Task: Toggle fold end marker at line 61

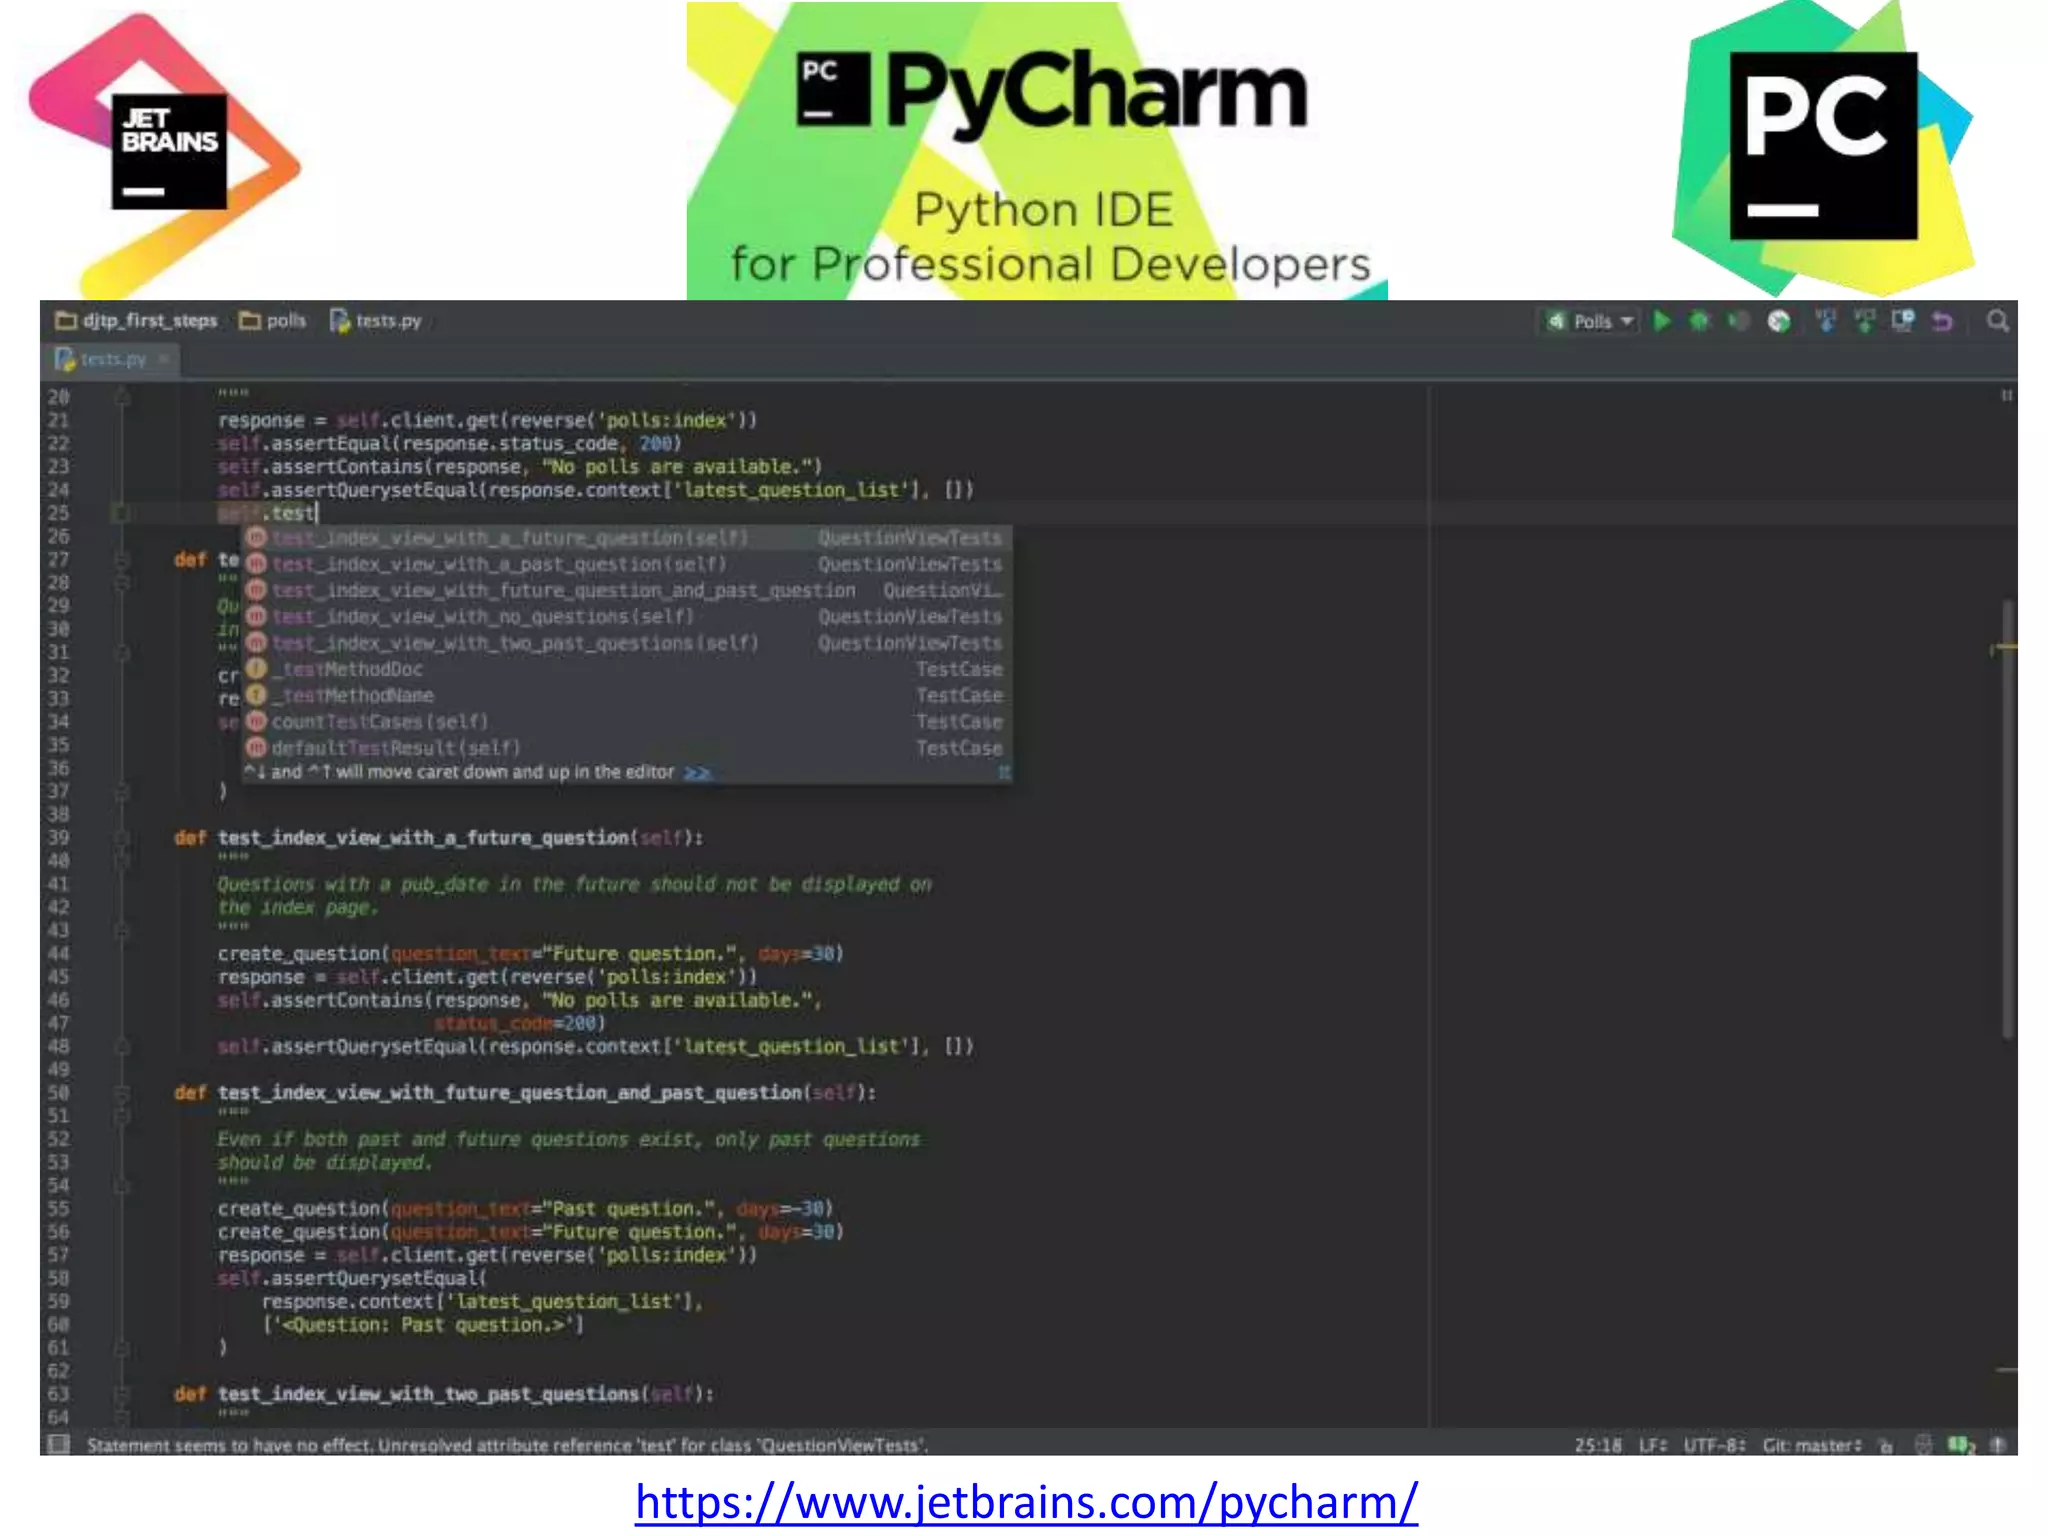Action: pyautogui.click(x=122, y=1347)
